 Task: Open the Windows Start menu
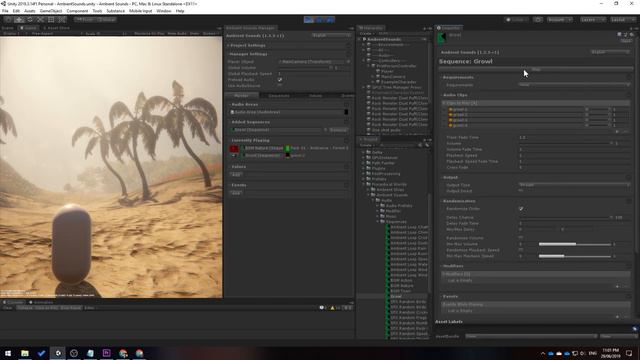[8, 353]
